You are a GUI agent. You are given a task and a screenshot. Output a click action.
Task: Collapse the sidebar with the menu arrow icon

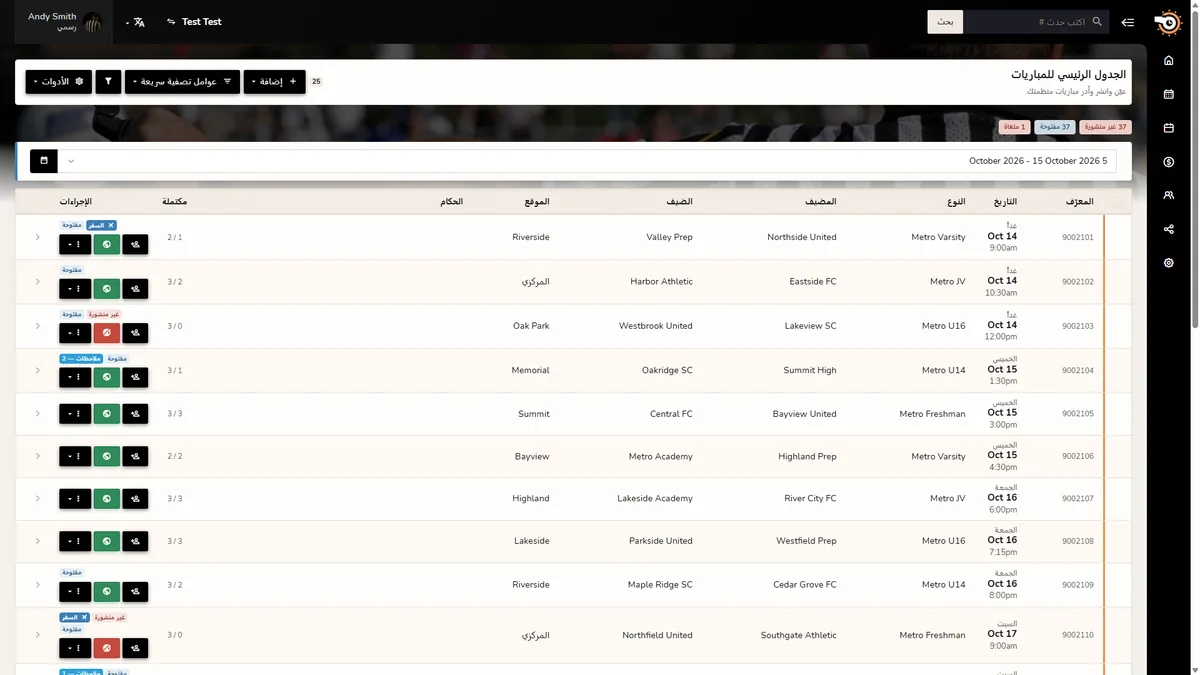(x=1128, y=22)
